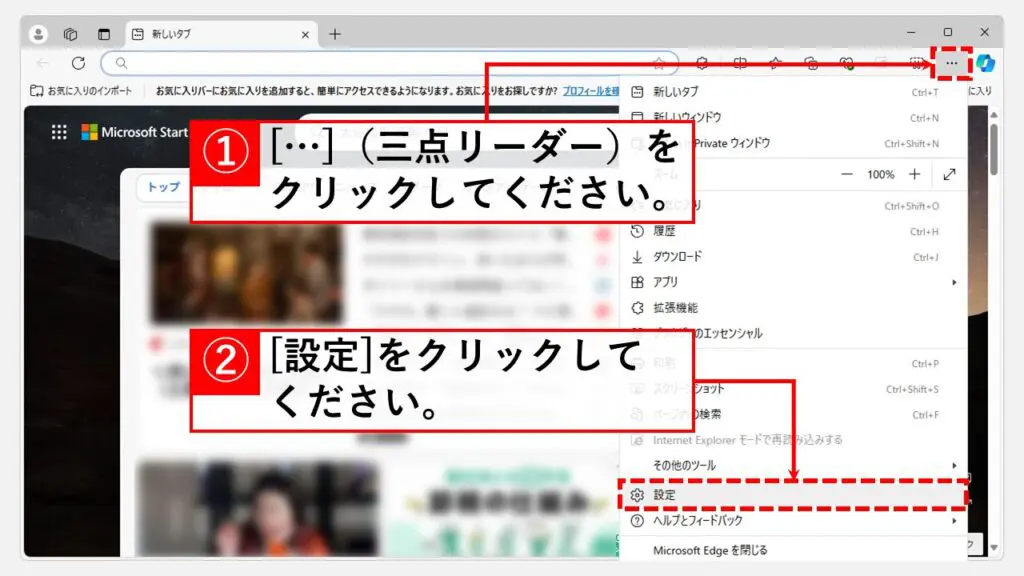The height and width of the screenshot is (576, 1024).
Task: Enter full screen via zoom row arrow
Action: [949, 174]
